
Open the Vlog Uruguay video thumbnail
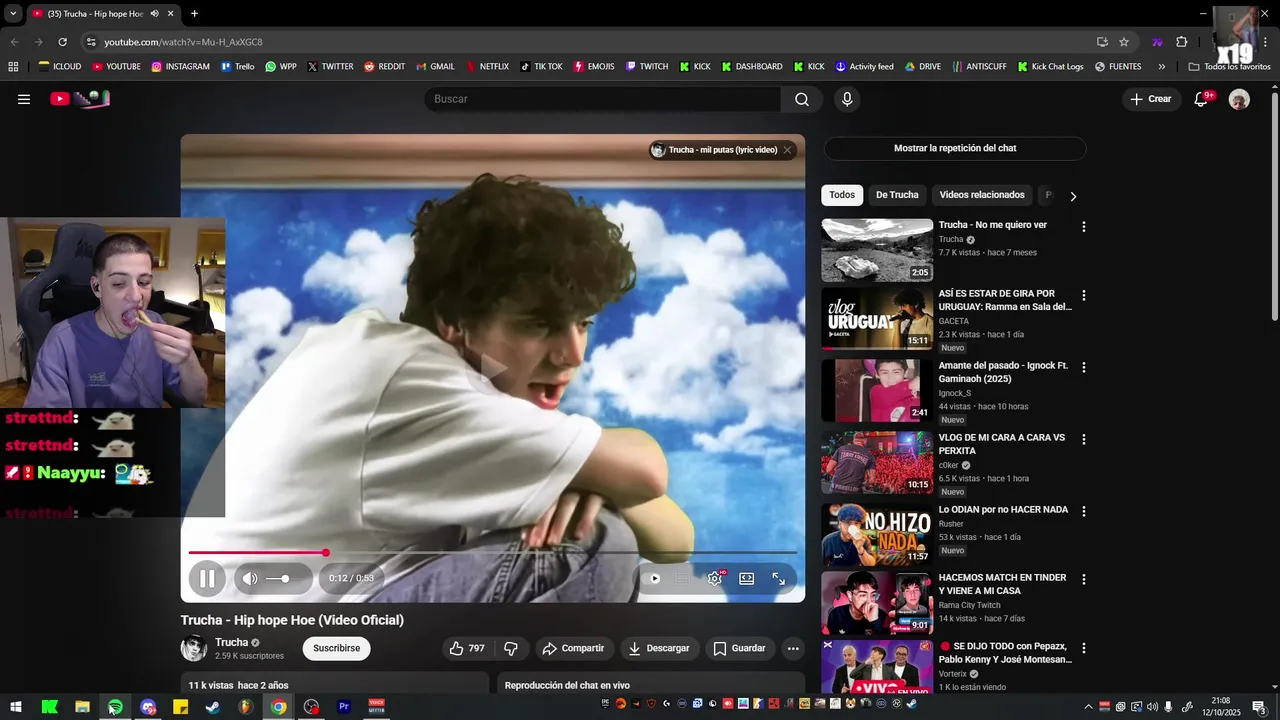877,319
